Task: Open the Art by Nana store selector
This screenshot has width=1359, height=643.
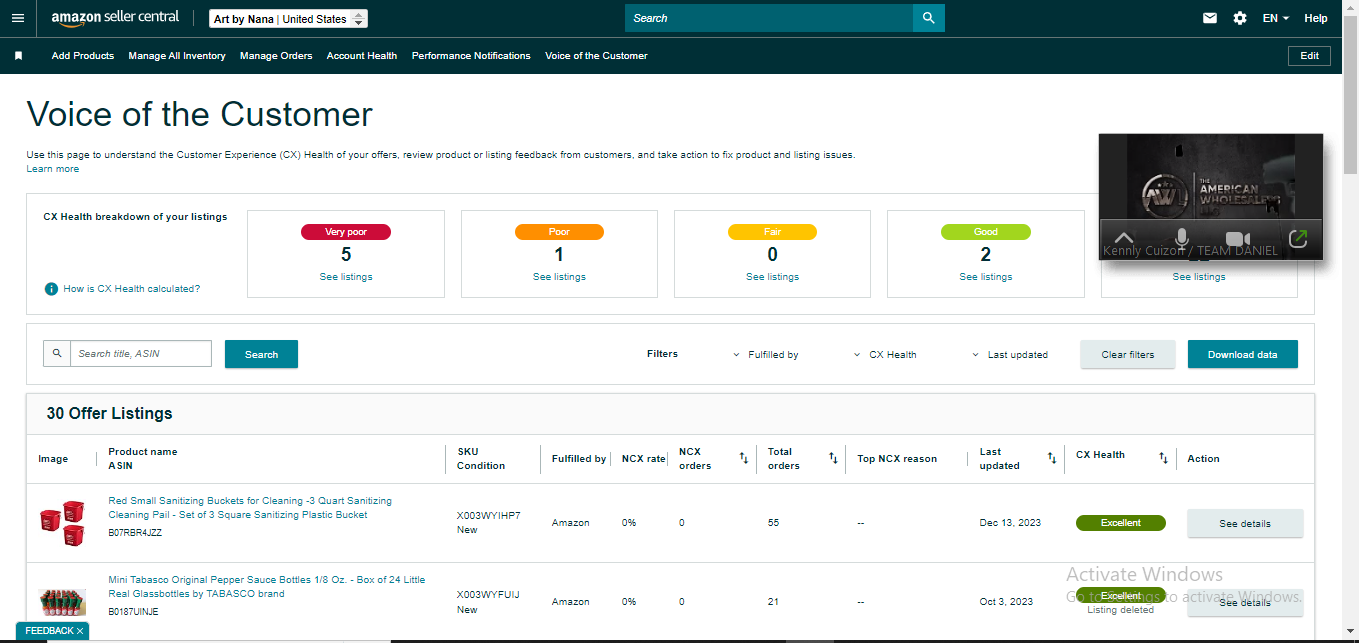Action: (289, 19)
